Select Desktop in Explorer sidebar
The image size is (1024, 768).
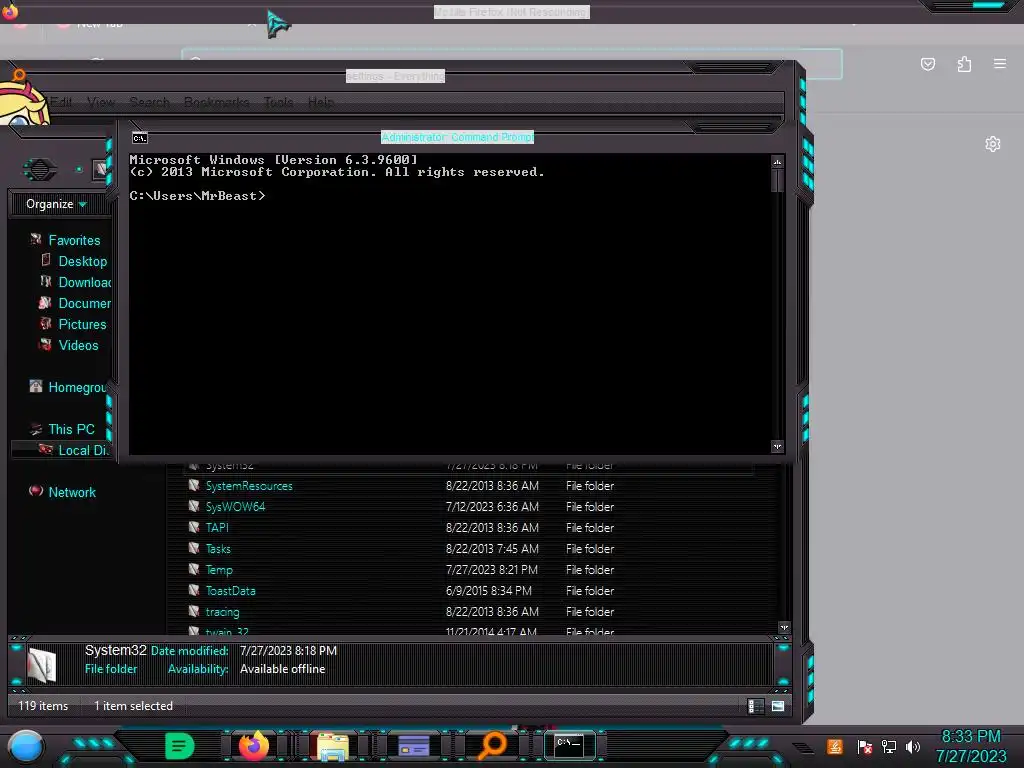[83, 261]
